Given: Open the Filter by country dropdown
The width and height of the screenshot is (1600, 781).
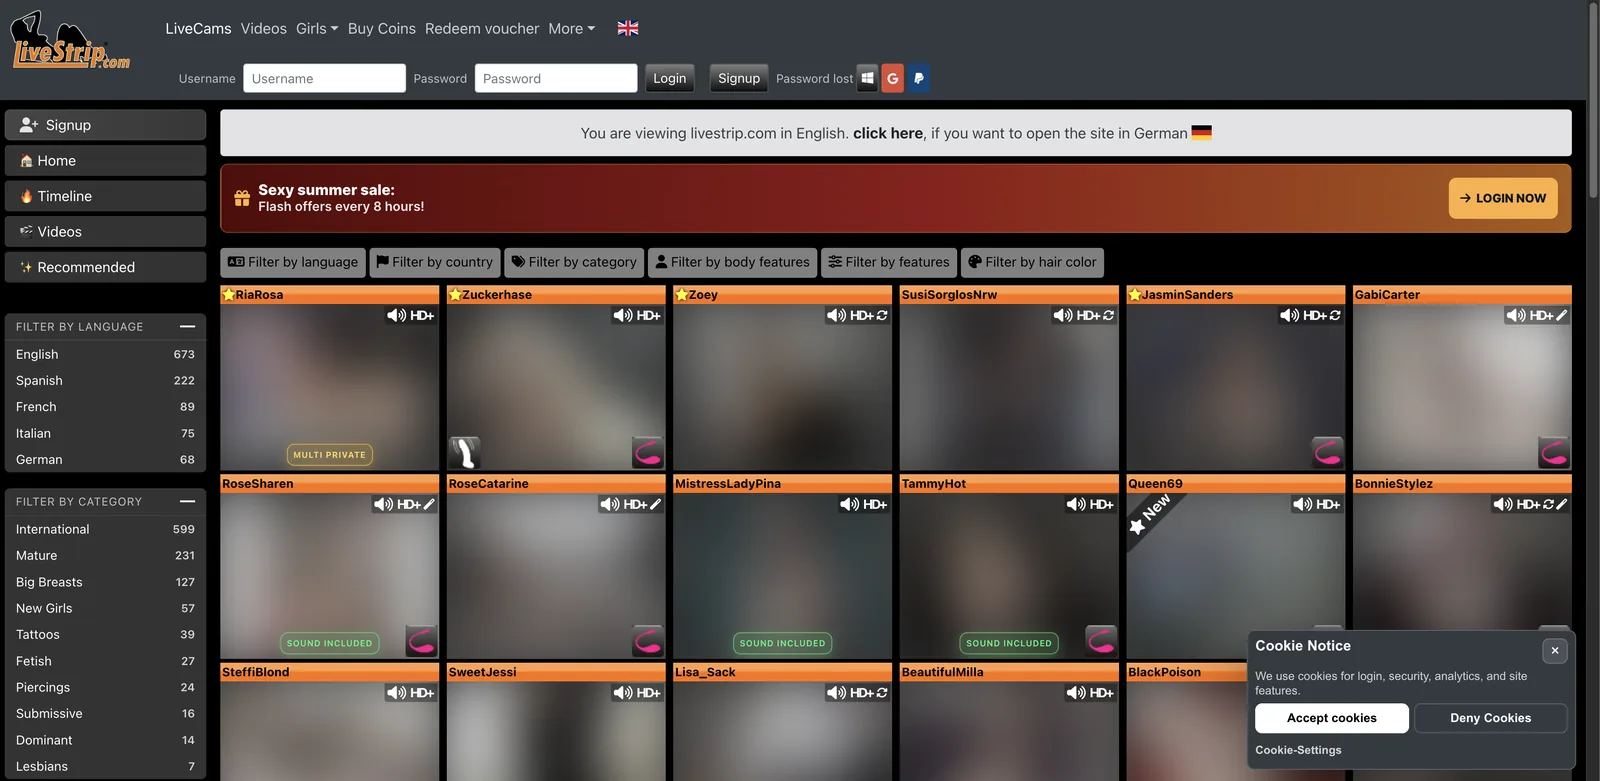Looking at the screenshot, I should click(435, 262).
